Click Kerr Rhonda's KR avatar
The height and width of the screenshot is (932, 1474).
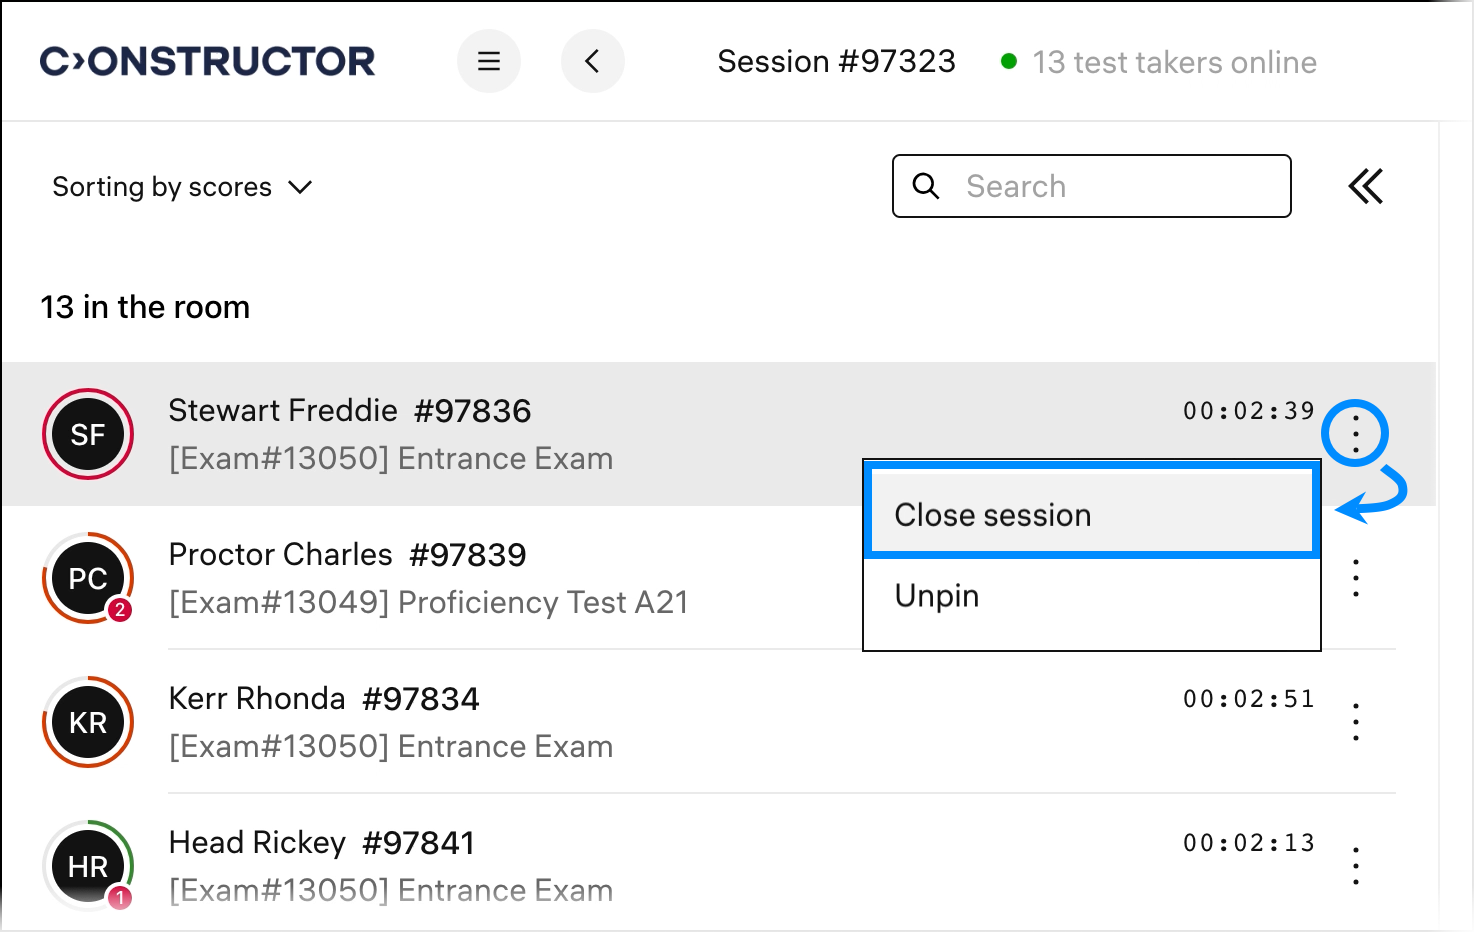coord(88,722)
